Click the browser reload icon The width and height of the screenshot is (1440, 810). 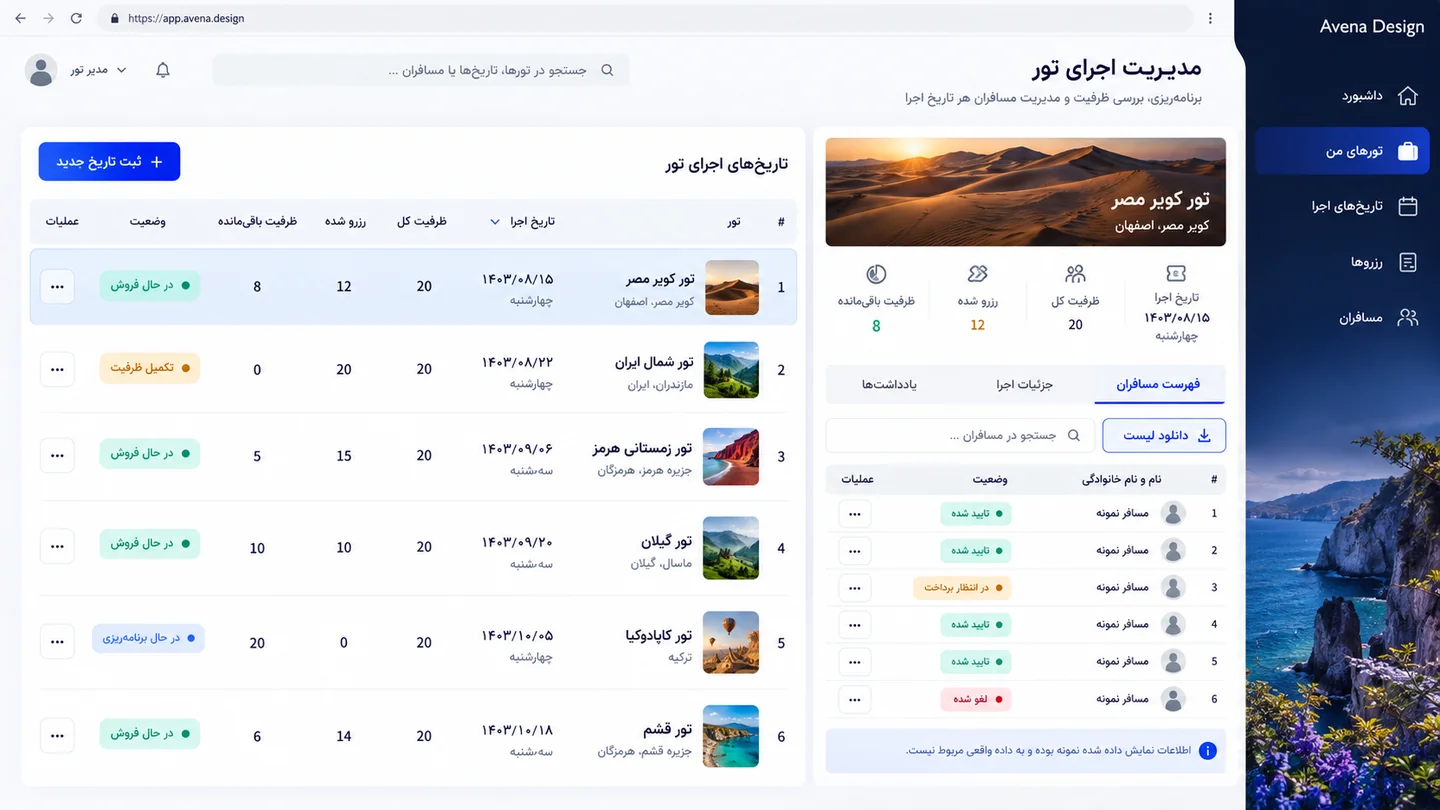pyautogui.click(x=76, y=18)
